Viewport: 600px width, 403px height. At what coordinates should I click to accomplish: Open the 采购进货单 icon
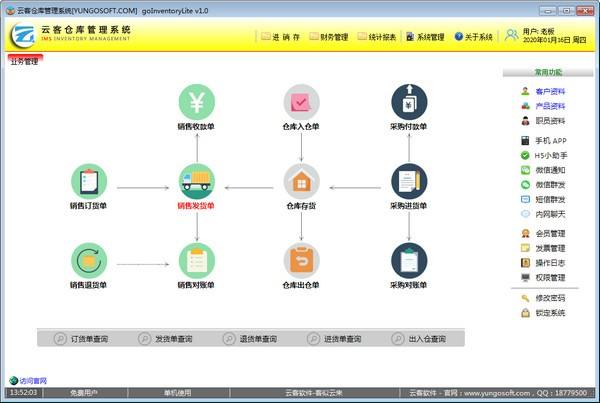tap(408, 181)
